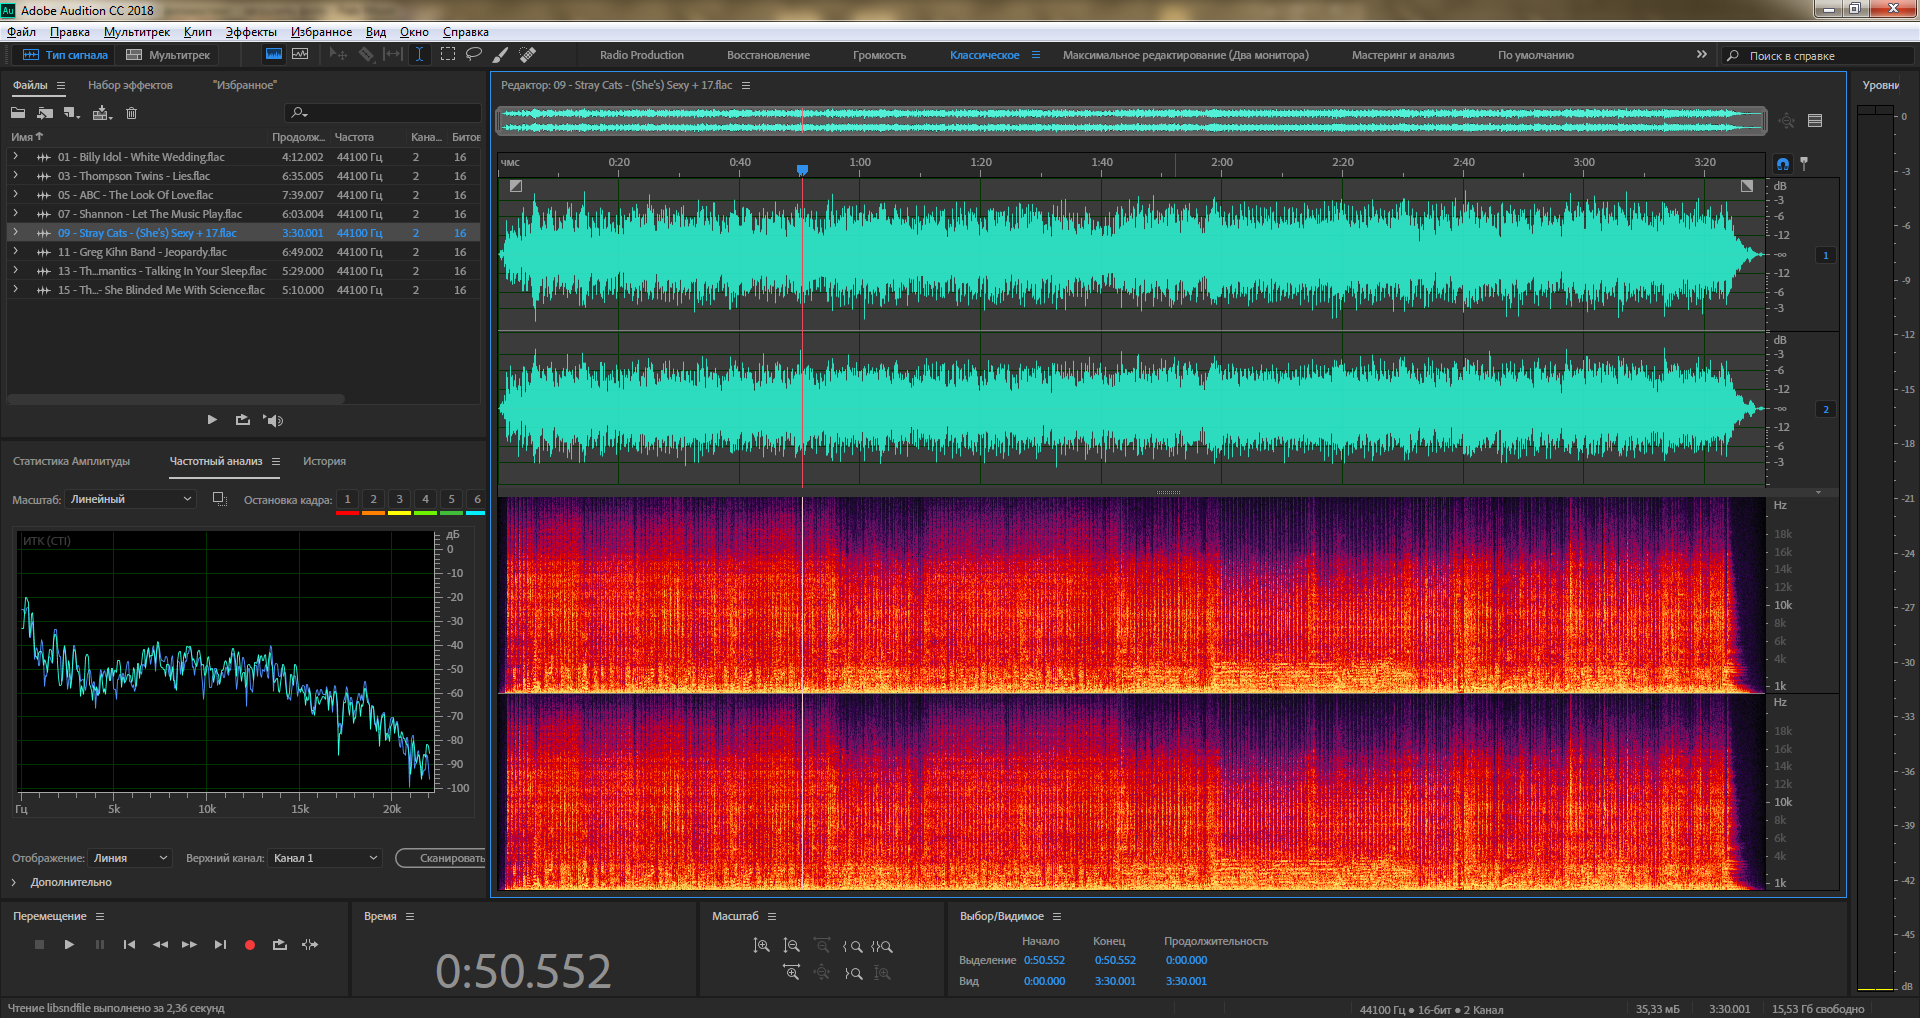
Task: Open the Верхний канал Канал 1 dropdown
Action: coord(325,858)
